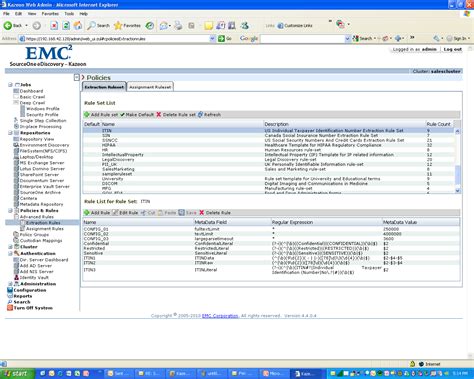Click the Cut rule button

148,213
